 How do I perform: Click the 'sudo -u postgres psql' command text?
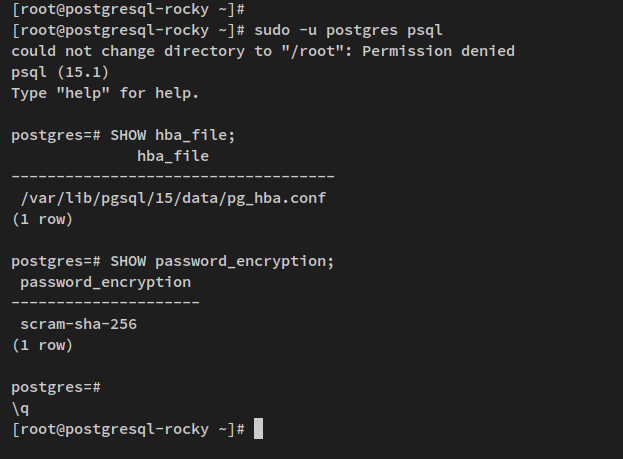tap(348, 30)
